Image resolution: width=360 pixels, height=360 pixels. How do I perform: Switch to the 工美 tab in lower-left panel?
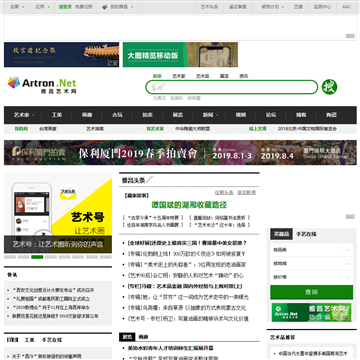click(29, 340)
